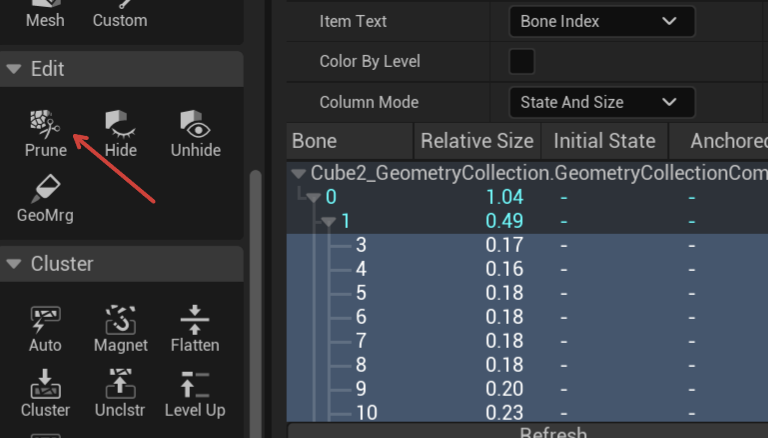Collapse the Edit section
The width and height of the screenshot is (768, 438).
[x=14, y=69]
